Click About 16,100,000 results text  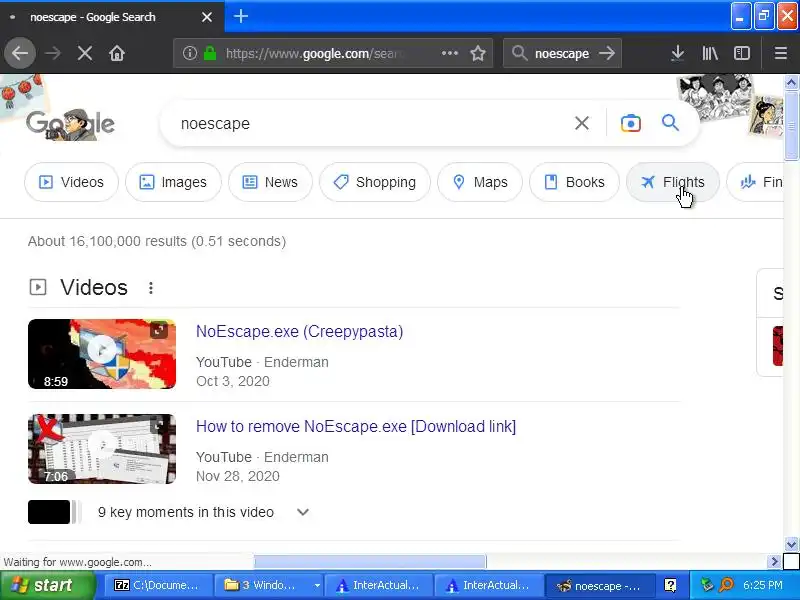click(x=157, y=241)
